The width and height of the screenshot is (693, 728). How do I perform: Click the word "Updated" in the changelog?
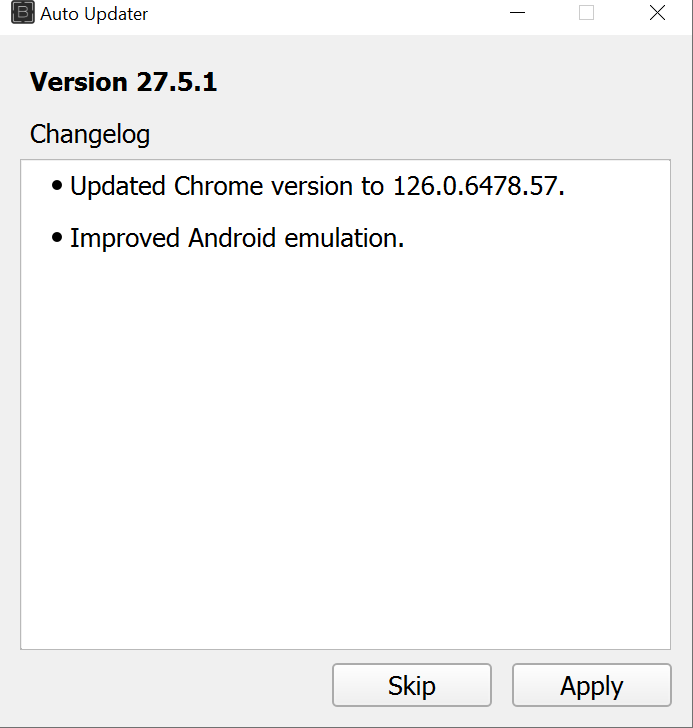click(x=117, y=186)
